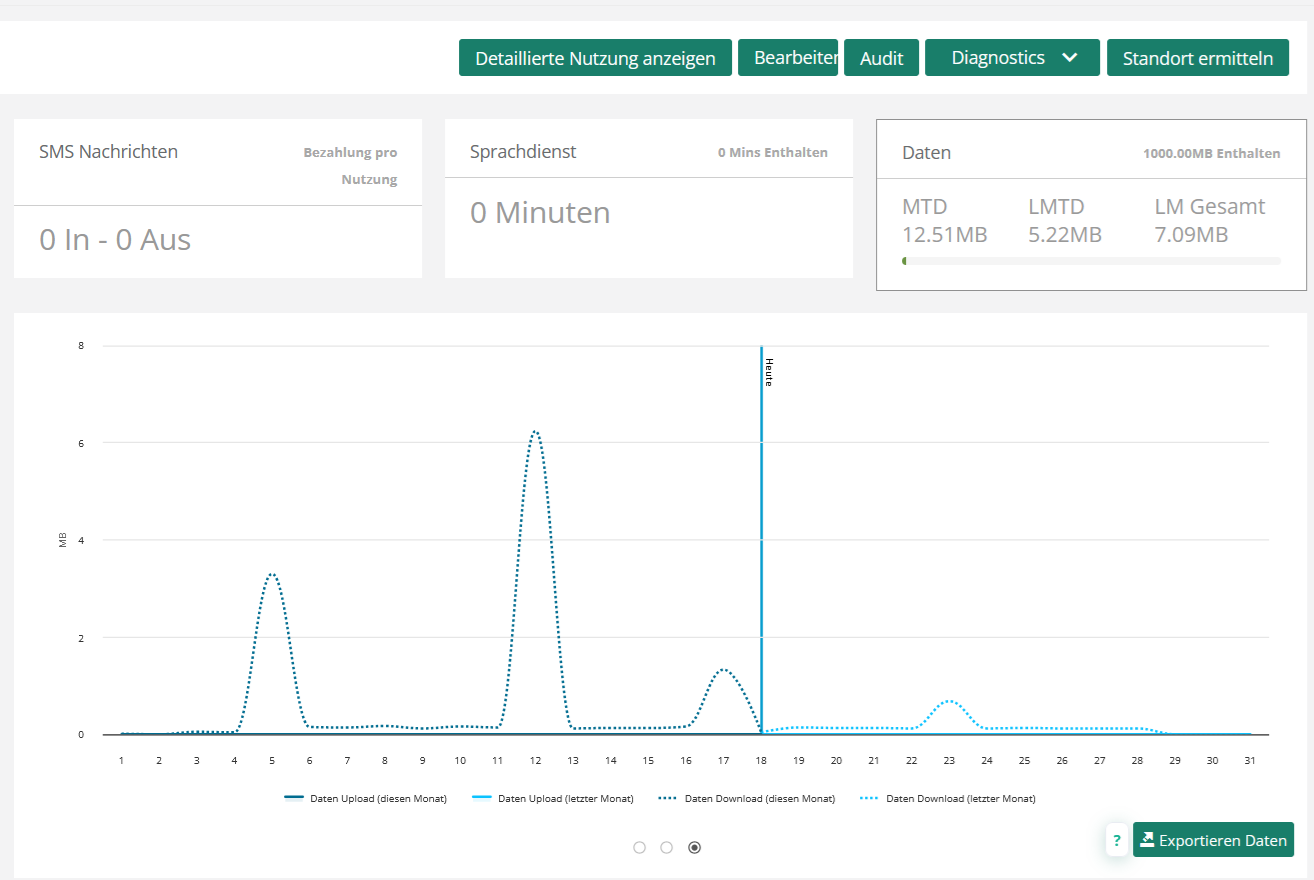
Task: Toggle Daten Upload (letzter Monat) legend marker
Action: click(x=481, y=798)
